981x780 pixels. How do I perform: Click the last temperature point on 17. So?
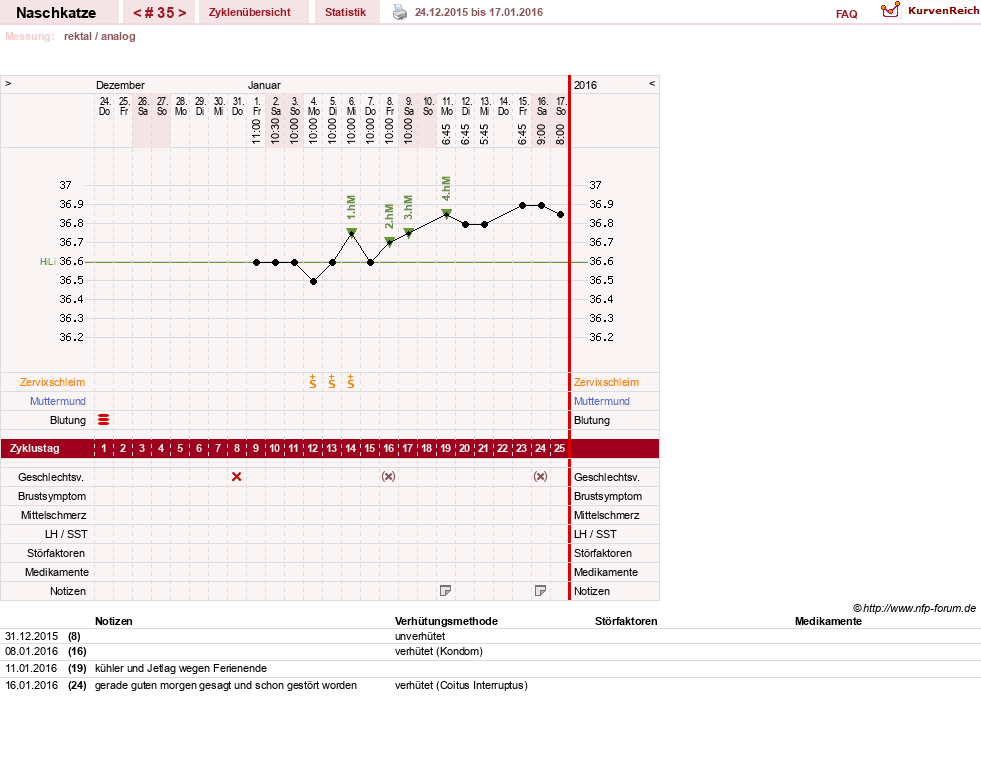[561, 215]
